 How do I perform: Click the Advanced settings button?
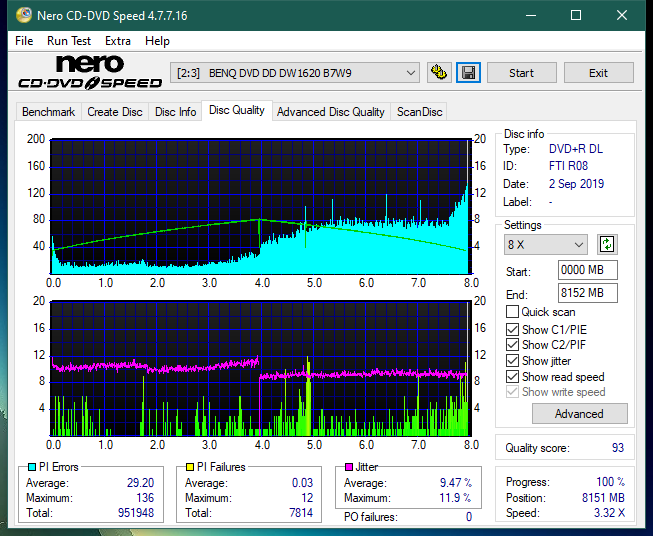(x=579, y=414)
